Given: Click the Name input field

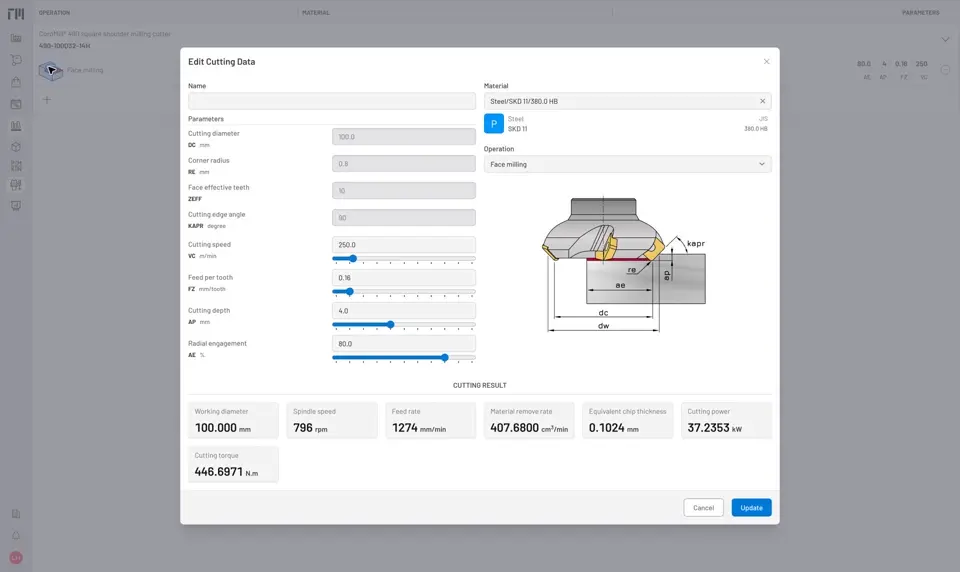Looking at the screenshot, I should point(332,101).
